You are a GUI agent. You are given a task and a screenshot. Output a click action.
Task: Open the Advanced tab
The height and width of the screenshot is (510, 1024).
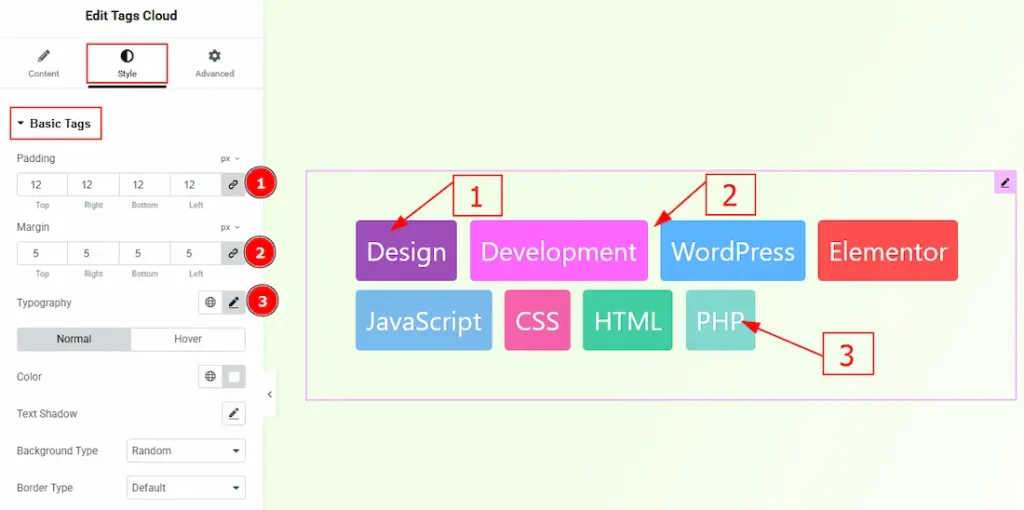click(214, 63)
